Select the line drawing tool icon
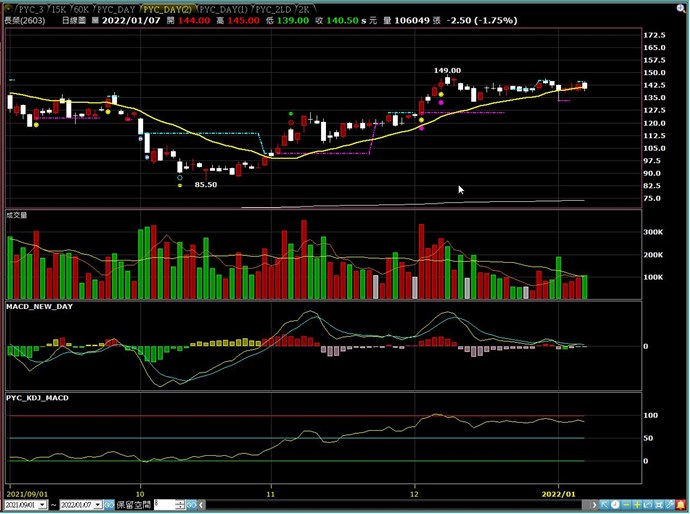The image size is (690, 514). (x=669, y=505)
